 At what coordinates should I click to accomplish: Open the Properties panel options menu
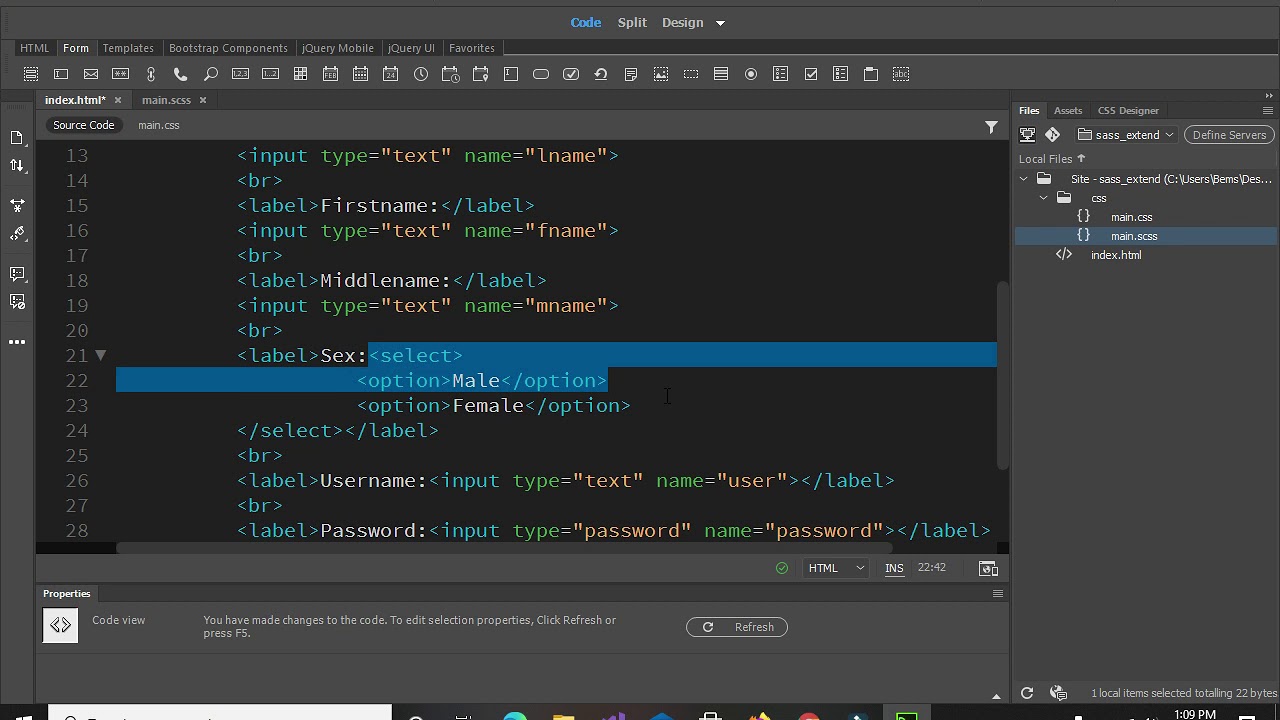997,594
